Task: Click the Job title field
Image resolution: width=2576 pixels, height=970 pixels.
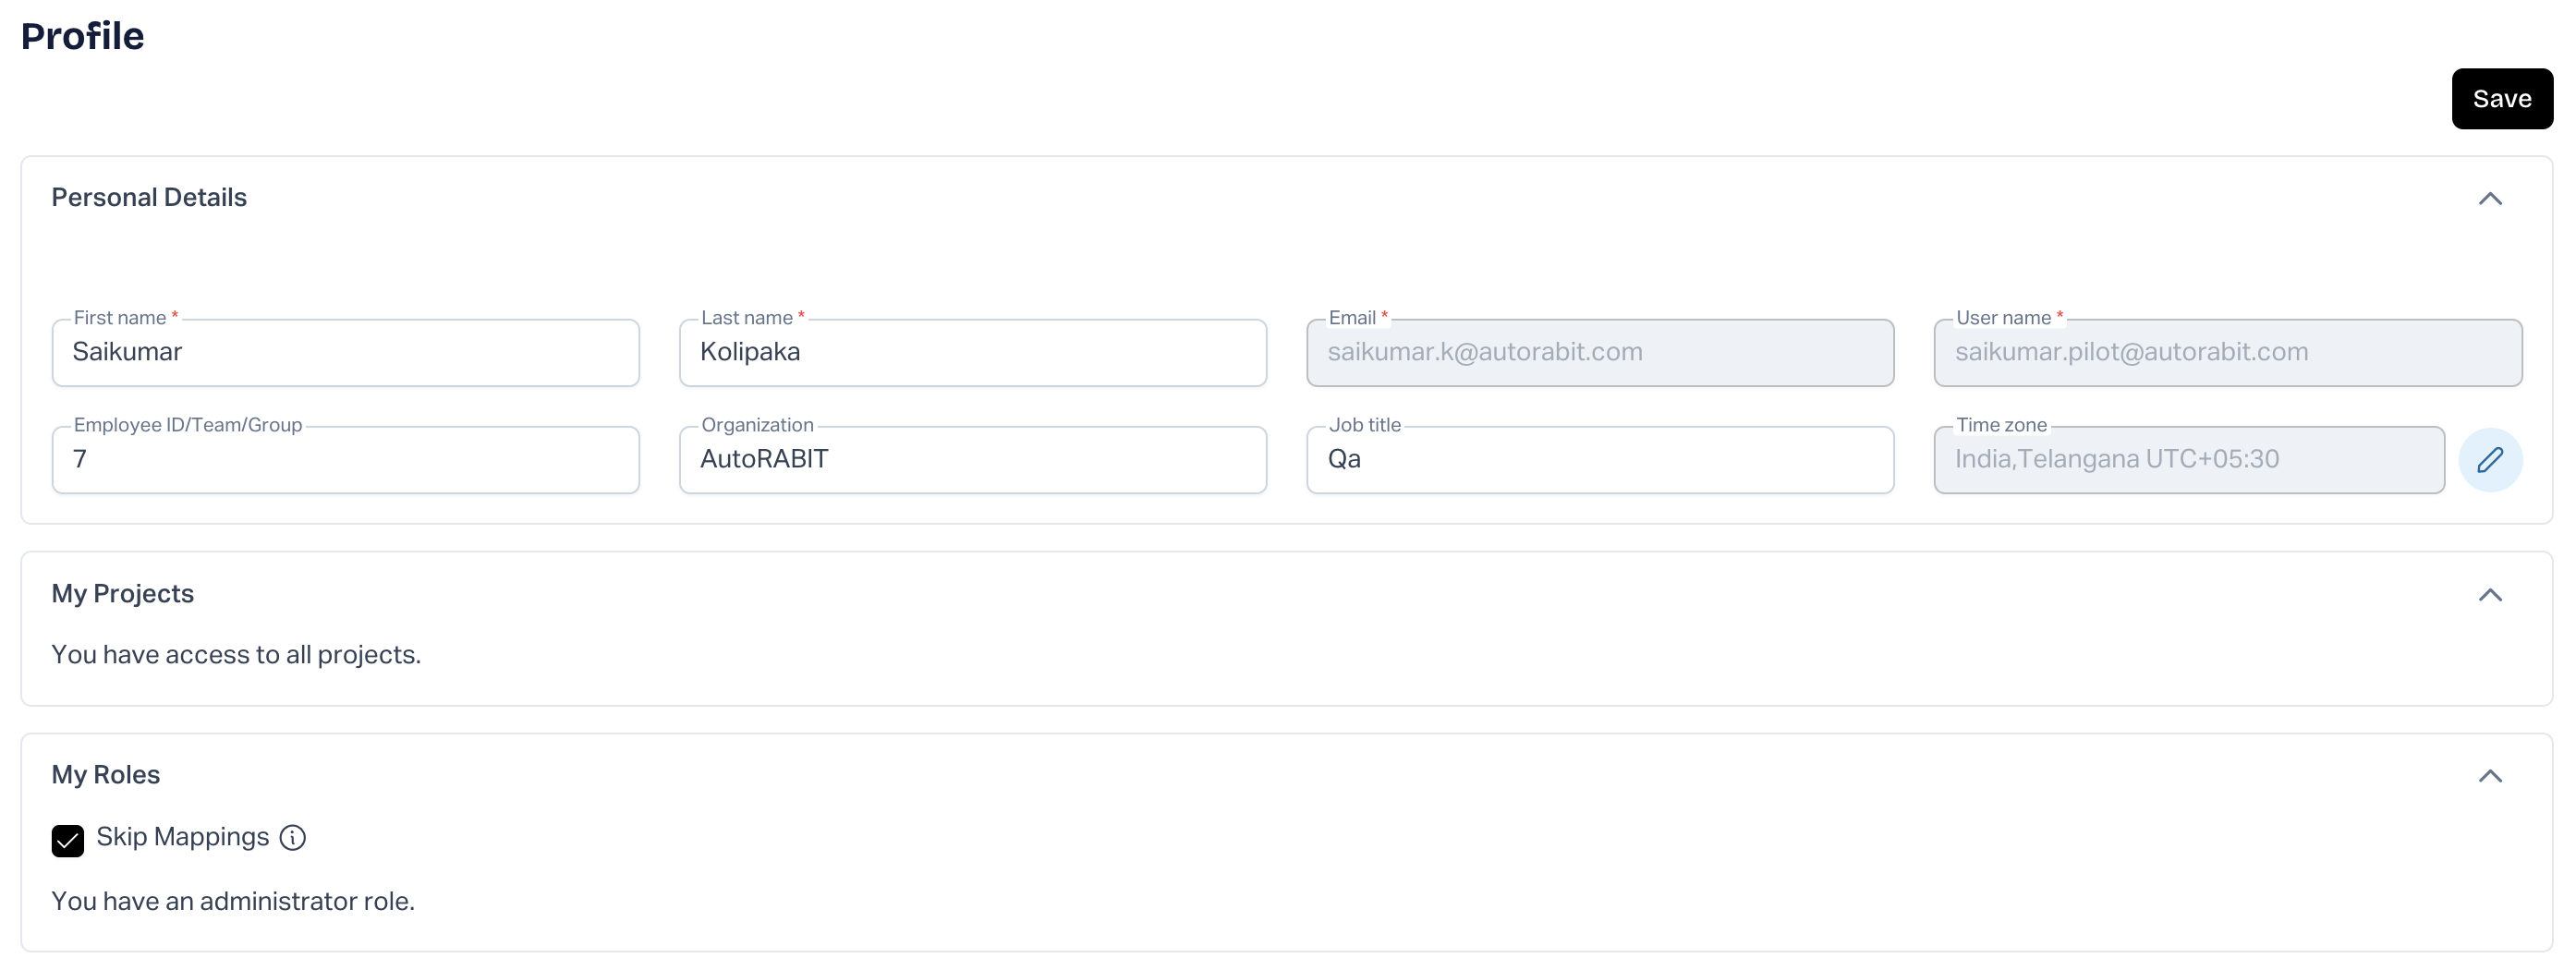Action: pos(1599,460)
